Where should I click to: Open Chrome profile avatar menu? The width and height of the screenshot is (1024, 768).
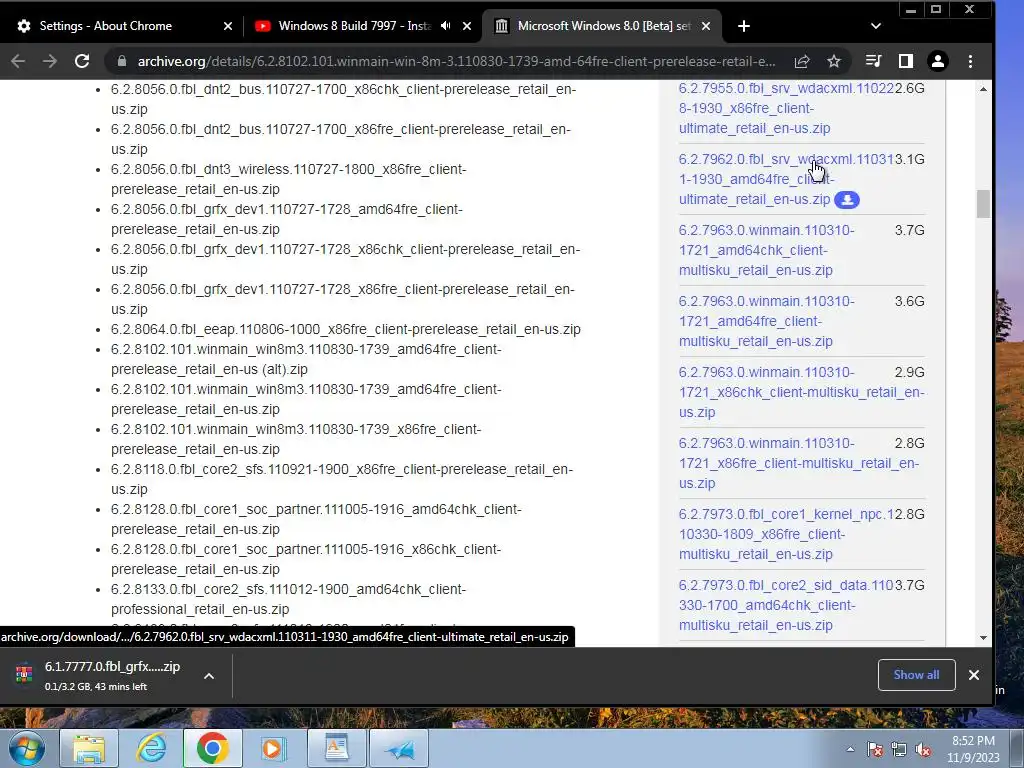[938, 61]
